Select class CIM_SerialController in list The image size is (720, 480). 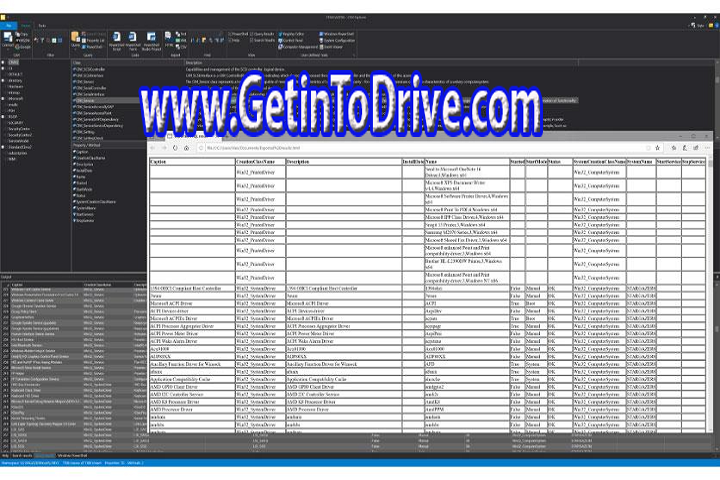click(90, 88)
